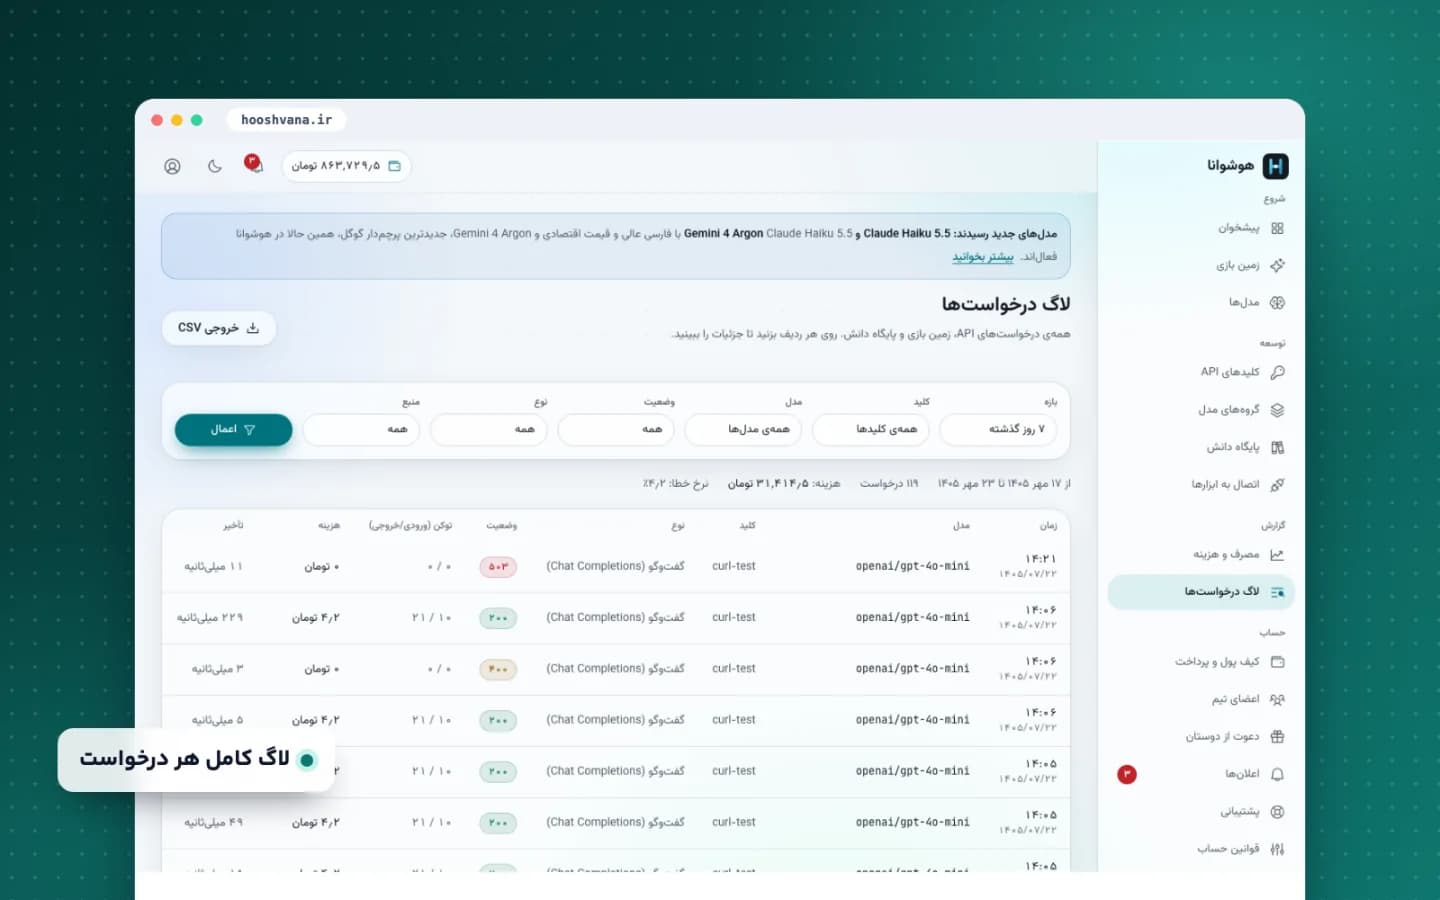The height and width of the screenshot is (900, 1440).
Task: Click the ۱۱۹ درخواست summary text
Action: pos(889,484)
